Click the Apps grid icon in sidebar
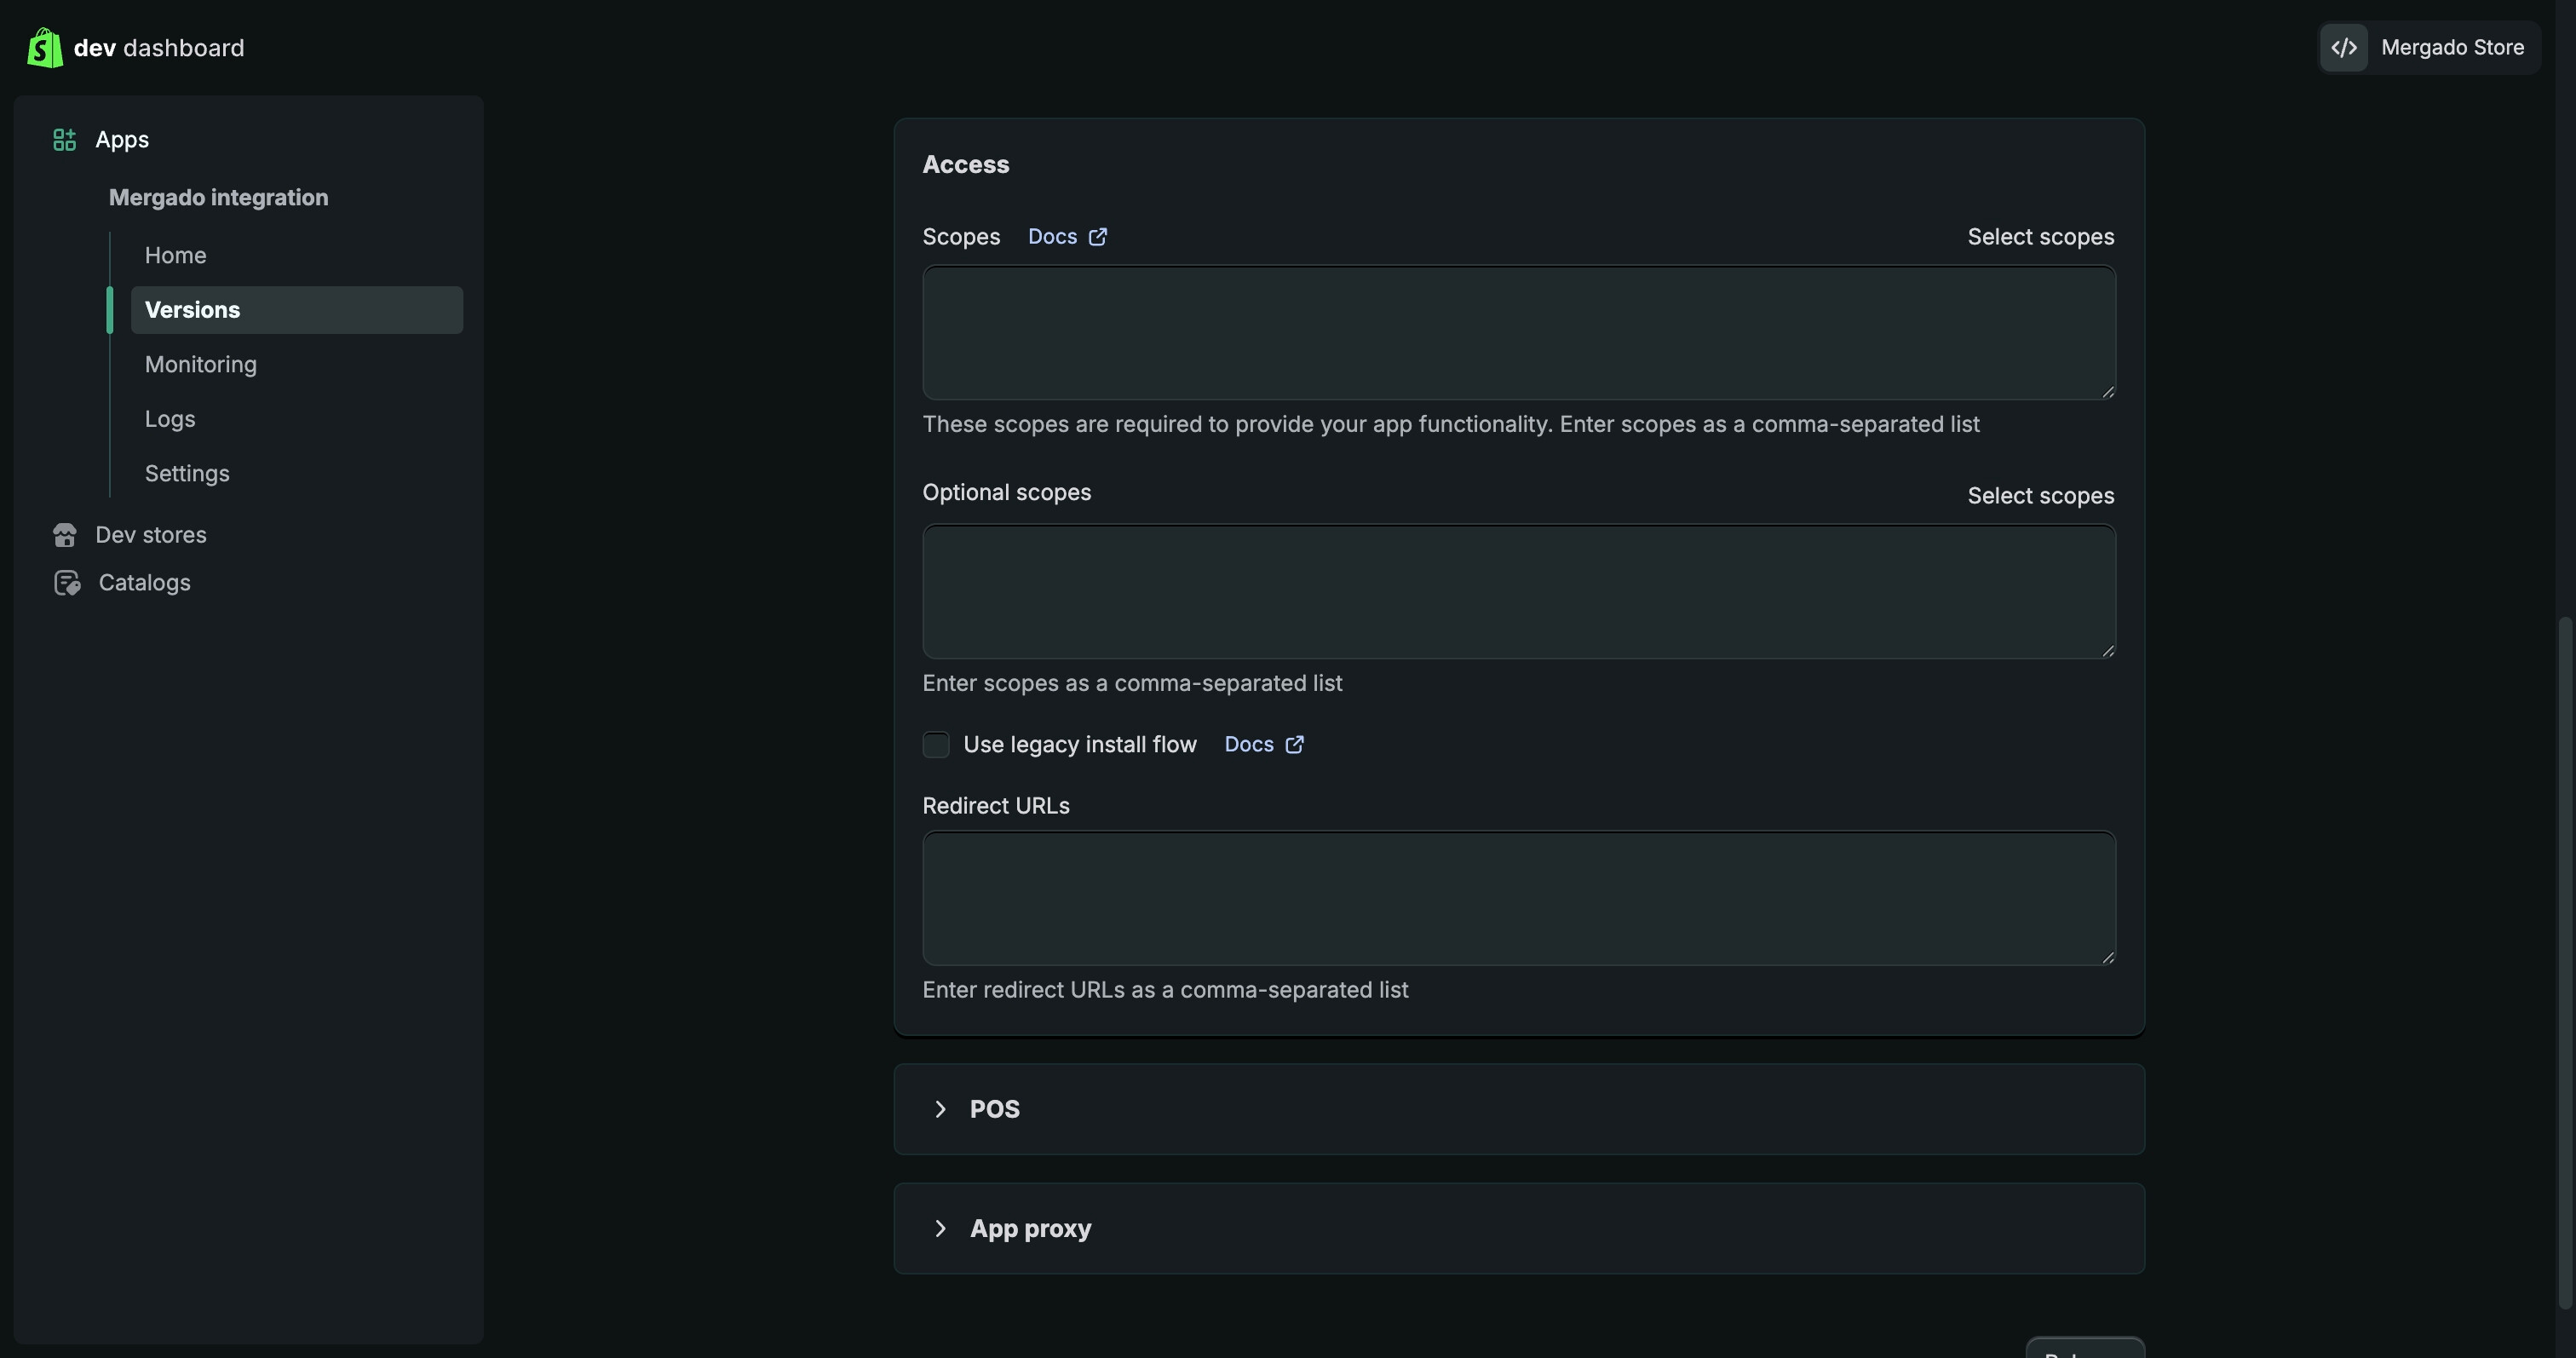Image resolution: width=2576 pixels, height=1358 pixels. (64, 140)
